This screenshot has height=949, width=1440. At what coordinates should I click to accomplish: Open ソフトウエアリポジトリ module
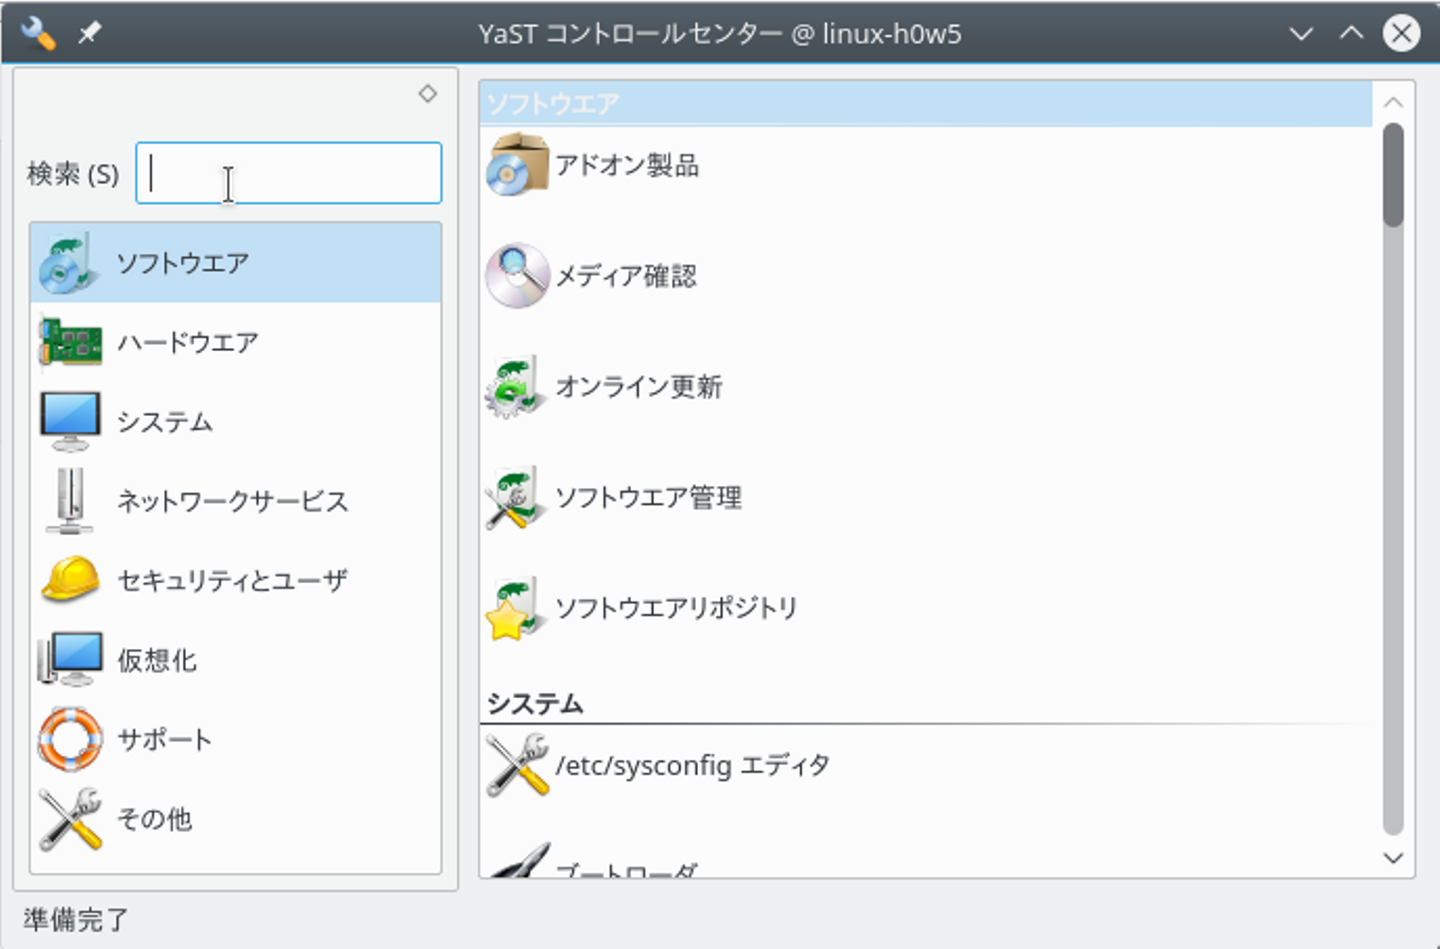[677, 608]
